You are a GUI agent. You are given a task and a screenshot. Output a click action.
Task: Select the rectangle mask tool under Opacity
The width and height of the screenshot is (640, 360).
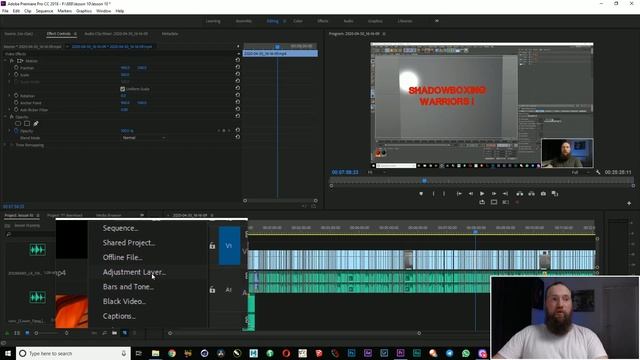(27, 123)
